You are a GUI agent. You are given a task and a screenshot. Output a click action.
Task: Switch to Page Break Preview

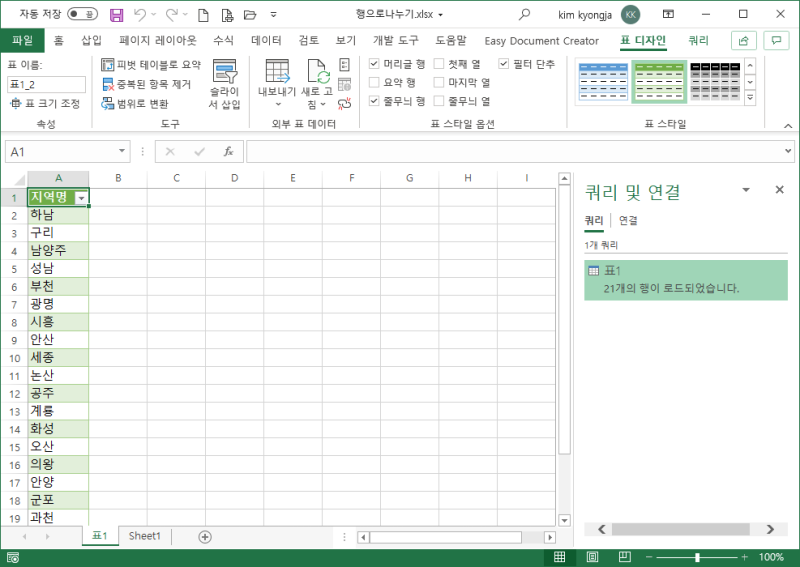[x=624, y=557]
